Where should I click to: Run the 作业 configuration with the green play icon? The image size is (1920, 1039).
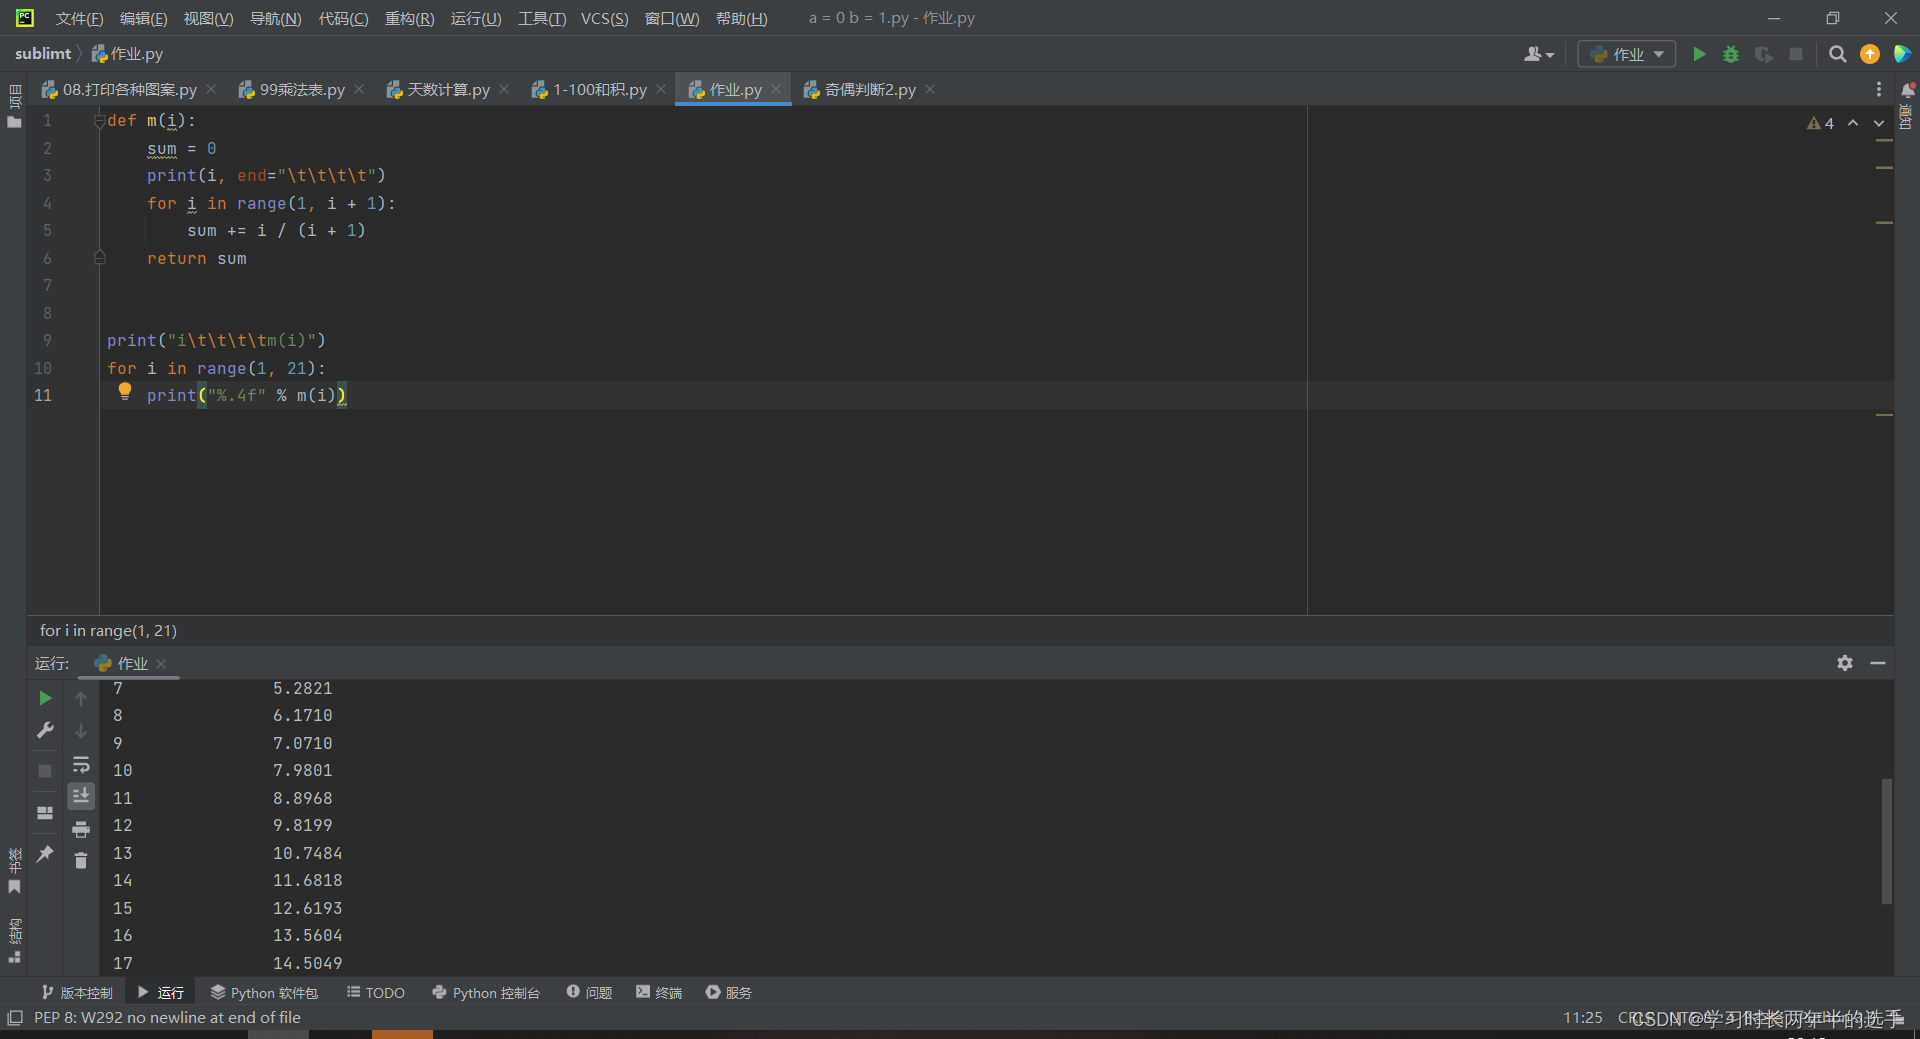tap(1699, 54)
